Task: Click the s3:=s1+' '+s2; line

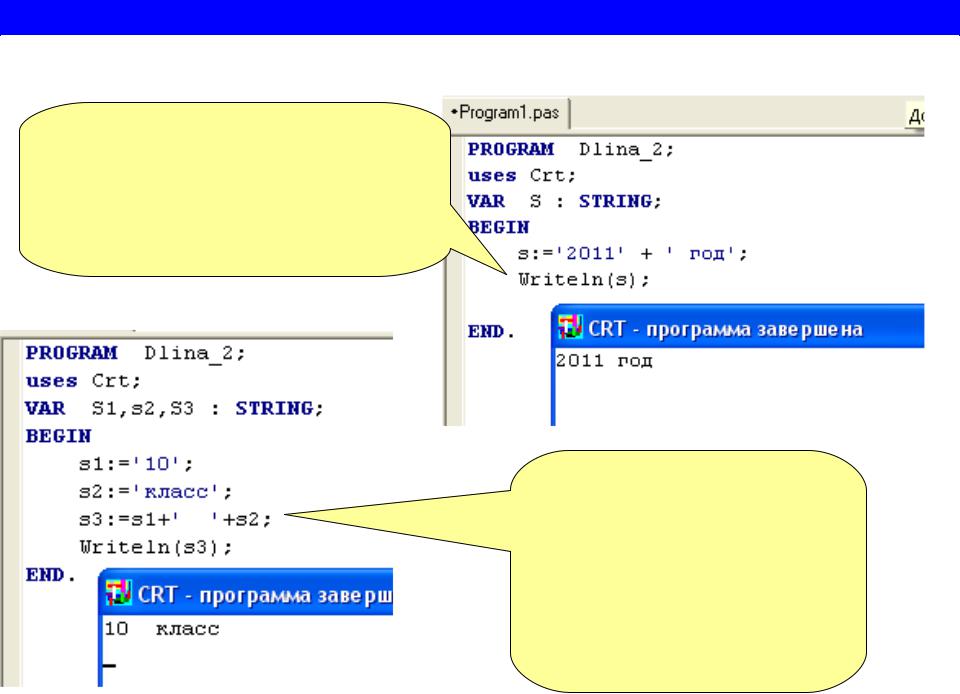Action: 175,520
